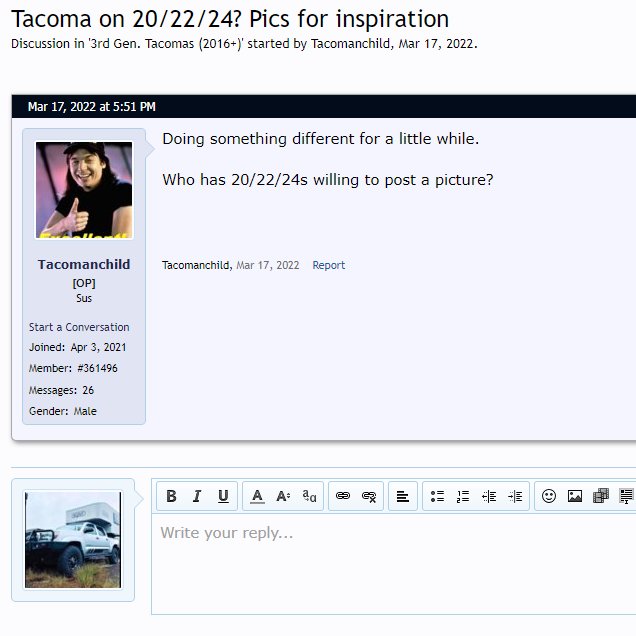Click the insert link icon
The height and width of the screenshot is (636, 636).
[x=343, y=496]
